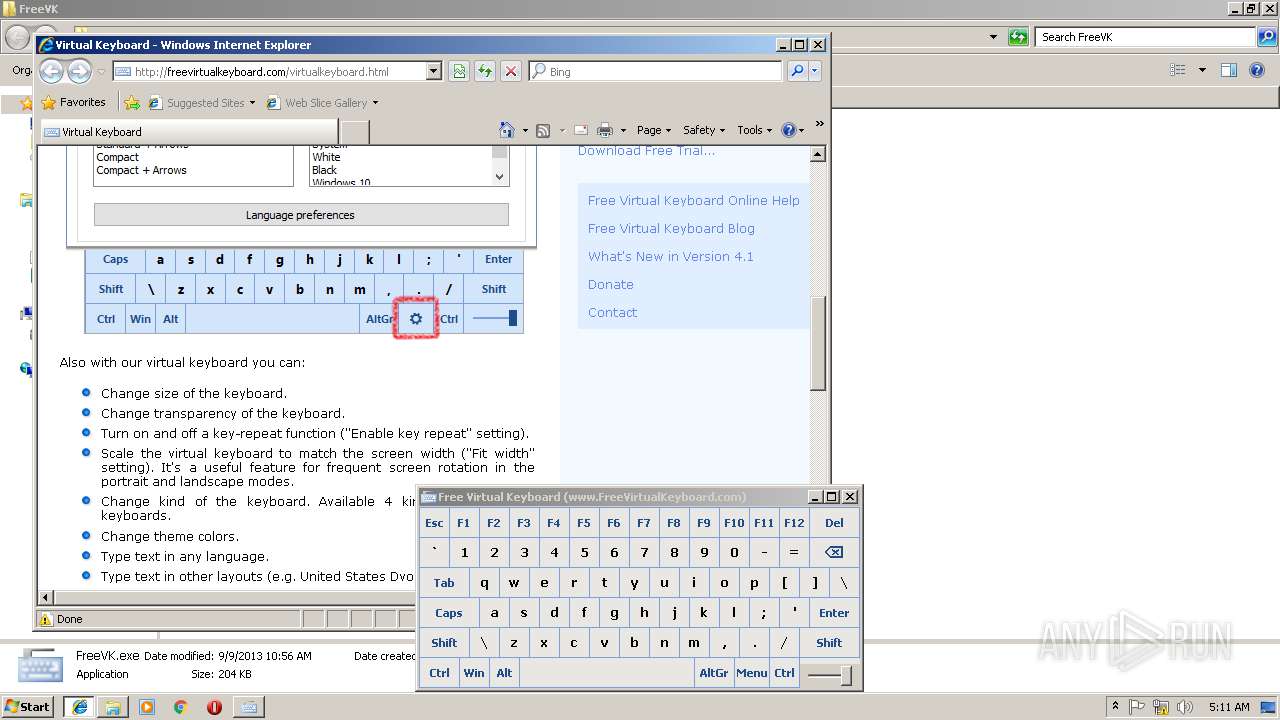Select the Virtual Keyboard browser tab
Screen dimensions: 1280x720
tap(188, 131)
